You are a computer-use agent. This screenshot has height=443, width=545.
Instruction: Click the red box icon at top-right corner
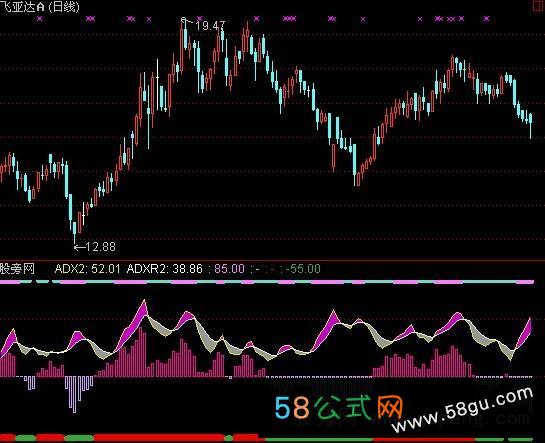[538, 6]
